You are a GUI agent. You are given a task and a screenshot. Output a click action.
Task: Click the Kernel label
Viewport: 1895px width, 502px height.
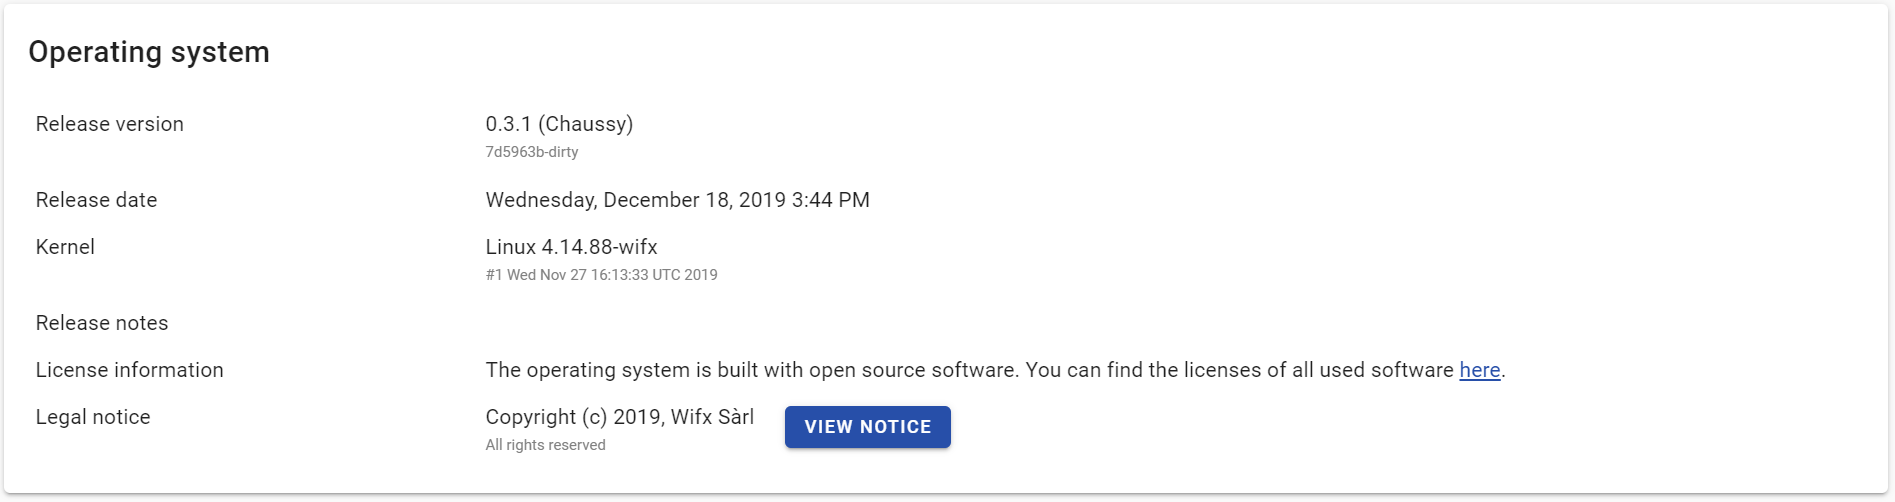(x=65, y=247)
